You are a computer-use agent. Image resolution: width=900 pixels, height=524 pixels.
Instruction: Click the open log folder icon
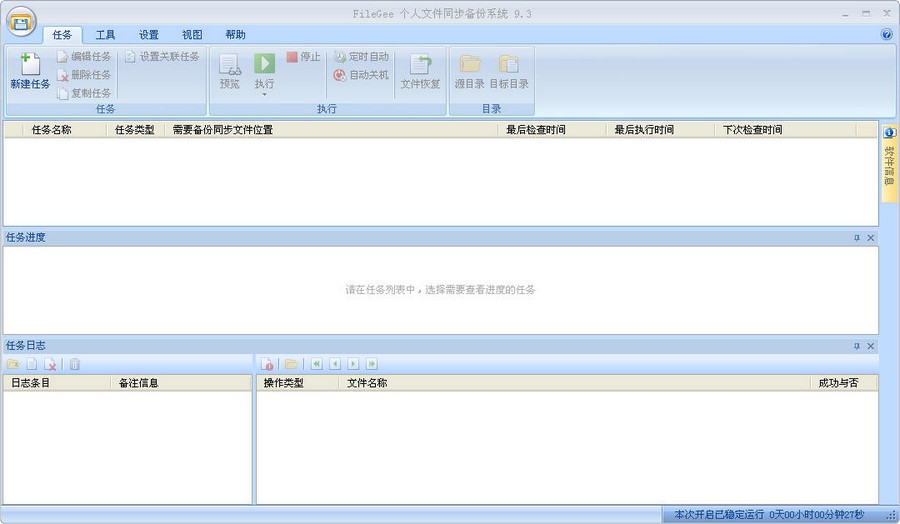[13, 364]
